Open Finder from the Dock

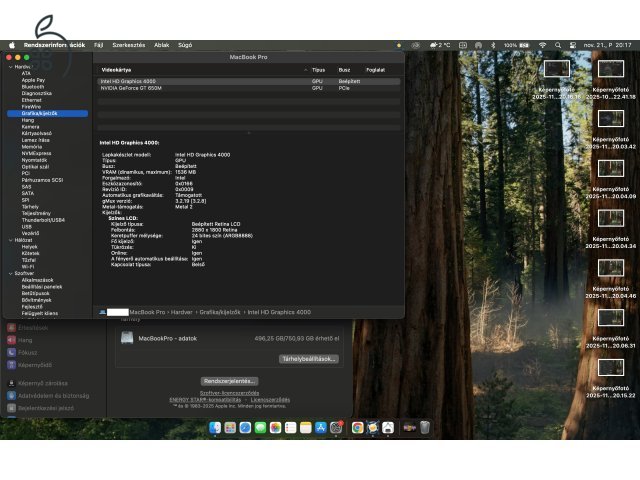tap(215, 427)
